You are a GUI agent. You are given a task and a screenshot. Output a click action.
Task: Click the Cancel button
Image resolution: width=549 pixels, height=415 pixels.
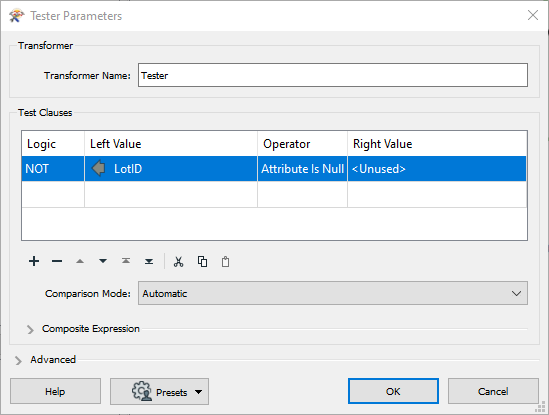(493, 391)
